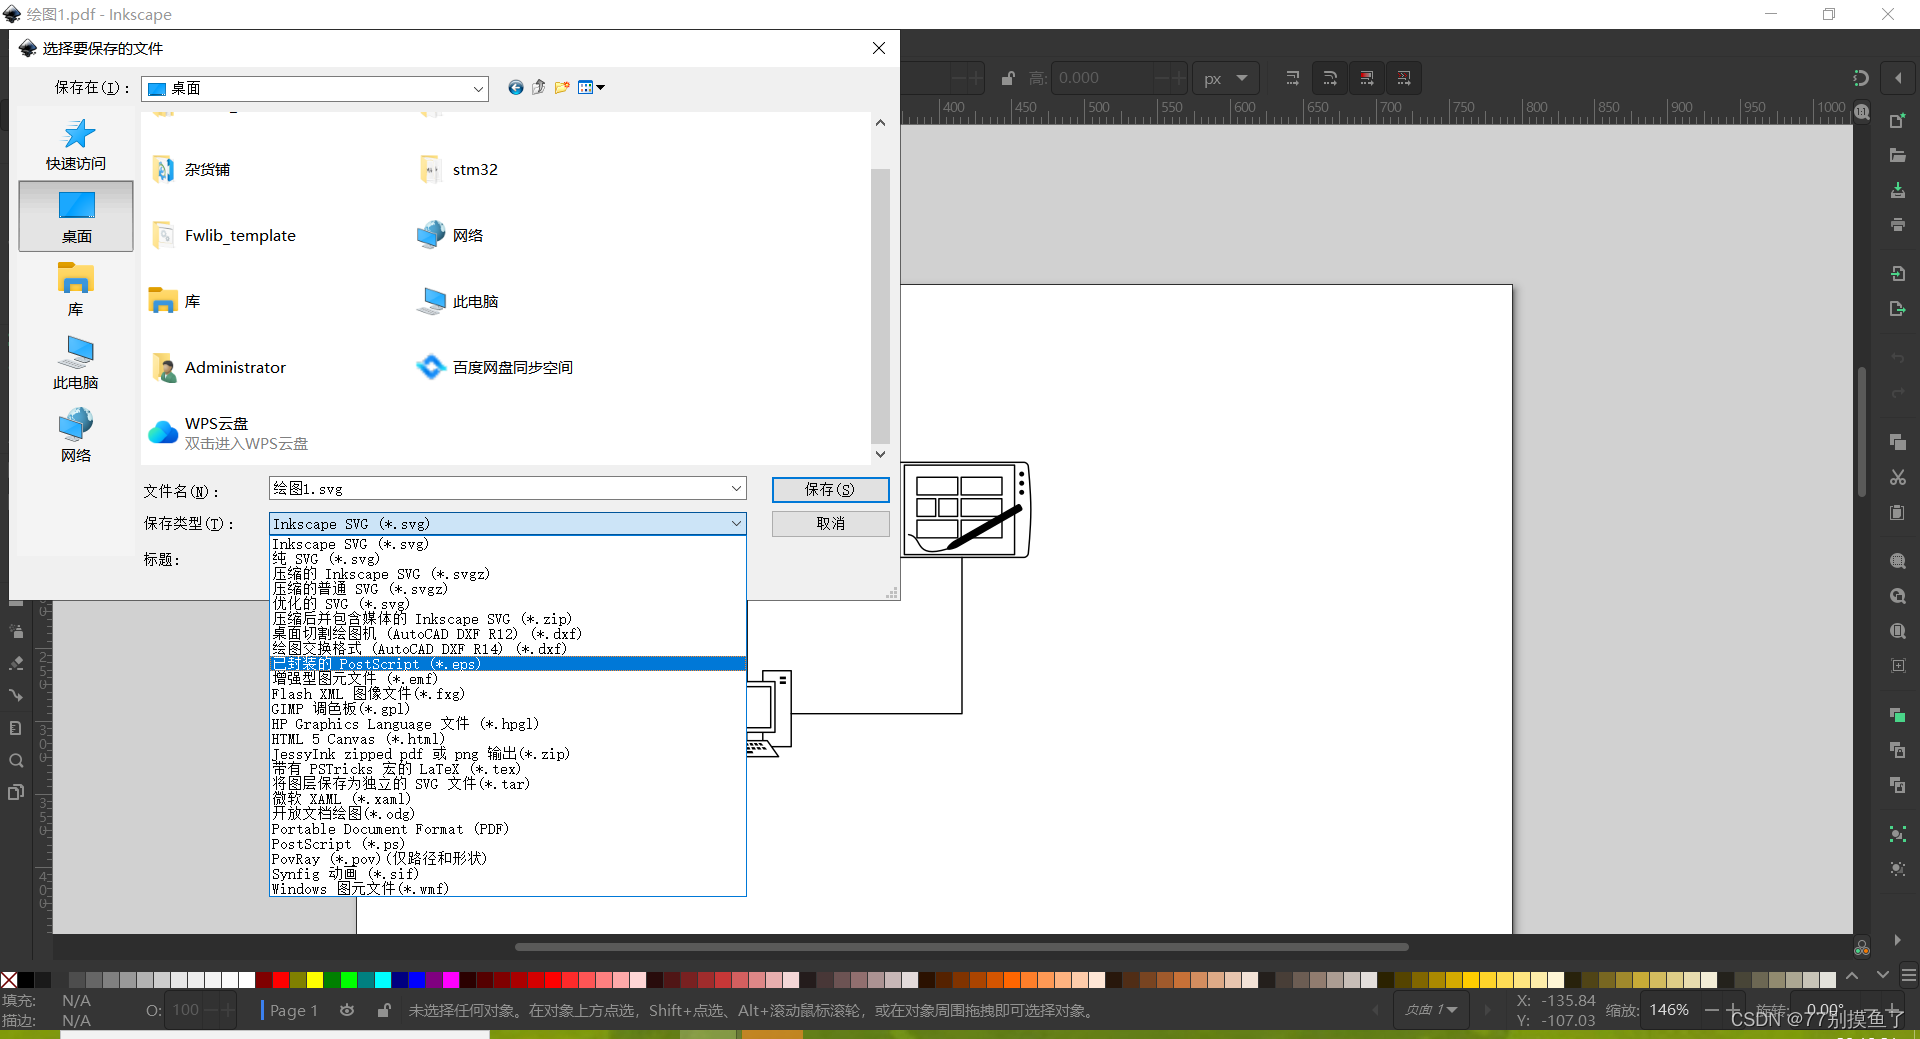
Task: Select the Eraser tool in the toolbox
Action: tap(16, 663)
